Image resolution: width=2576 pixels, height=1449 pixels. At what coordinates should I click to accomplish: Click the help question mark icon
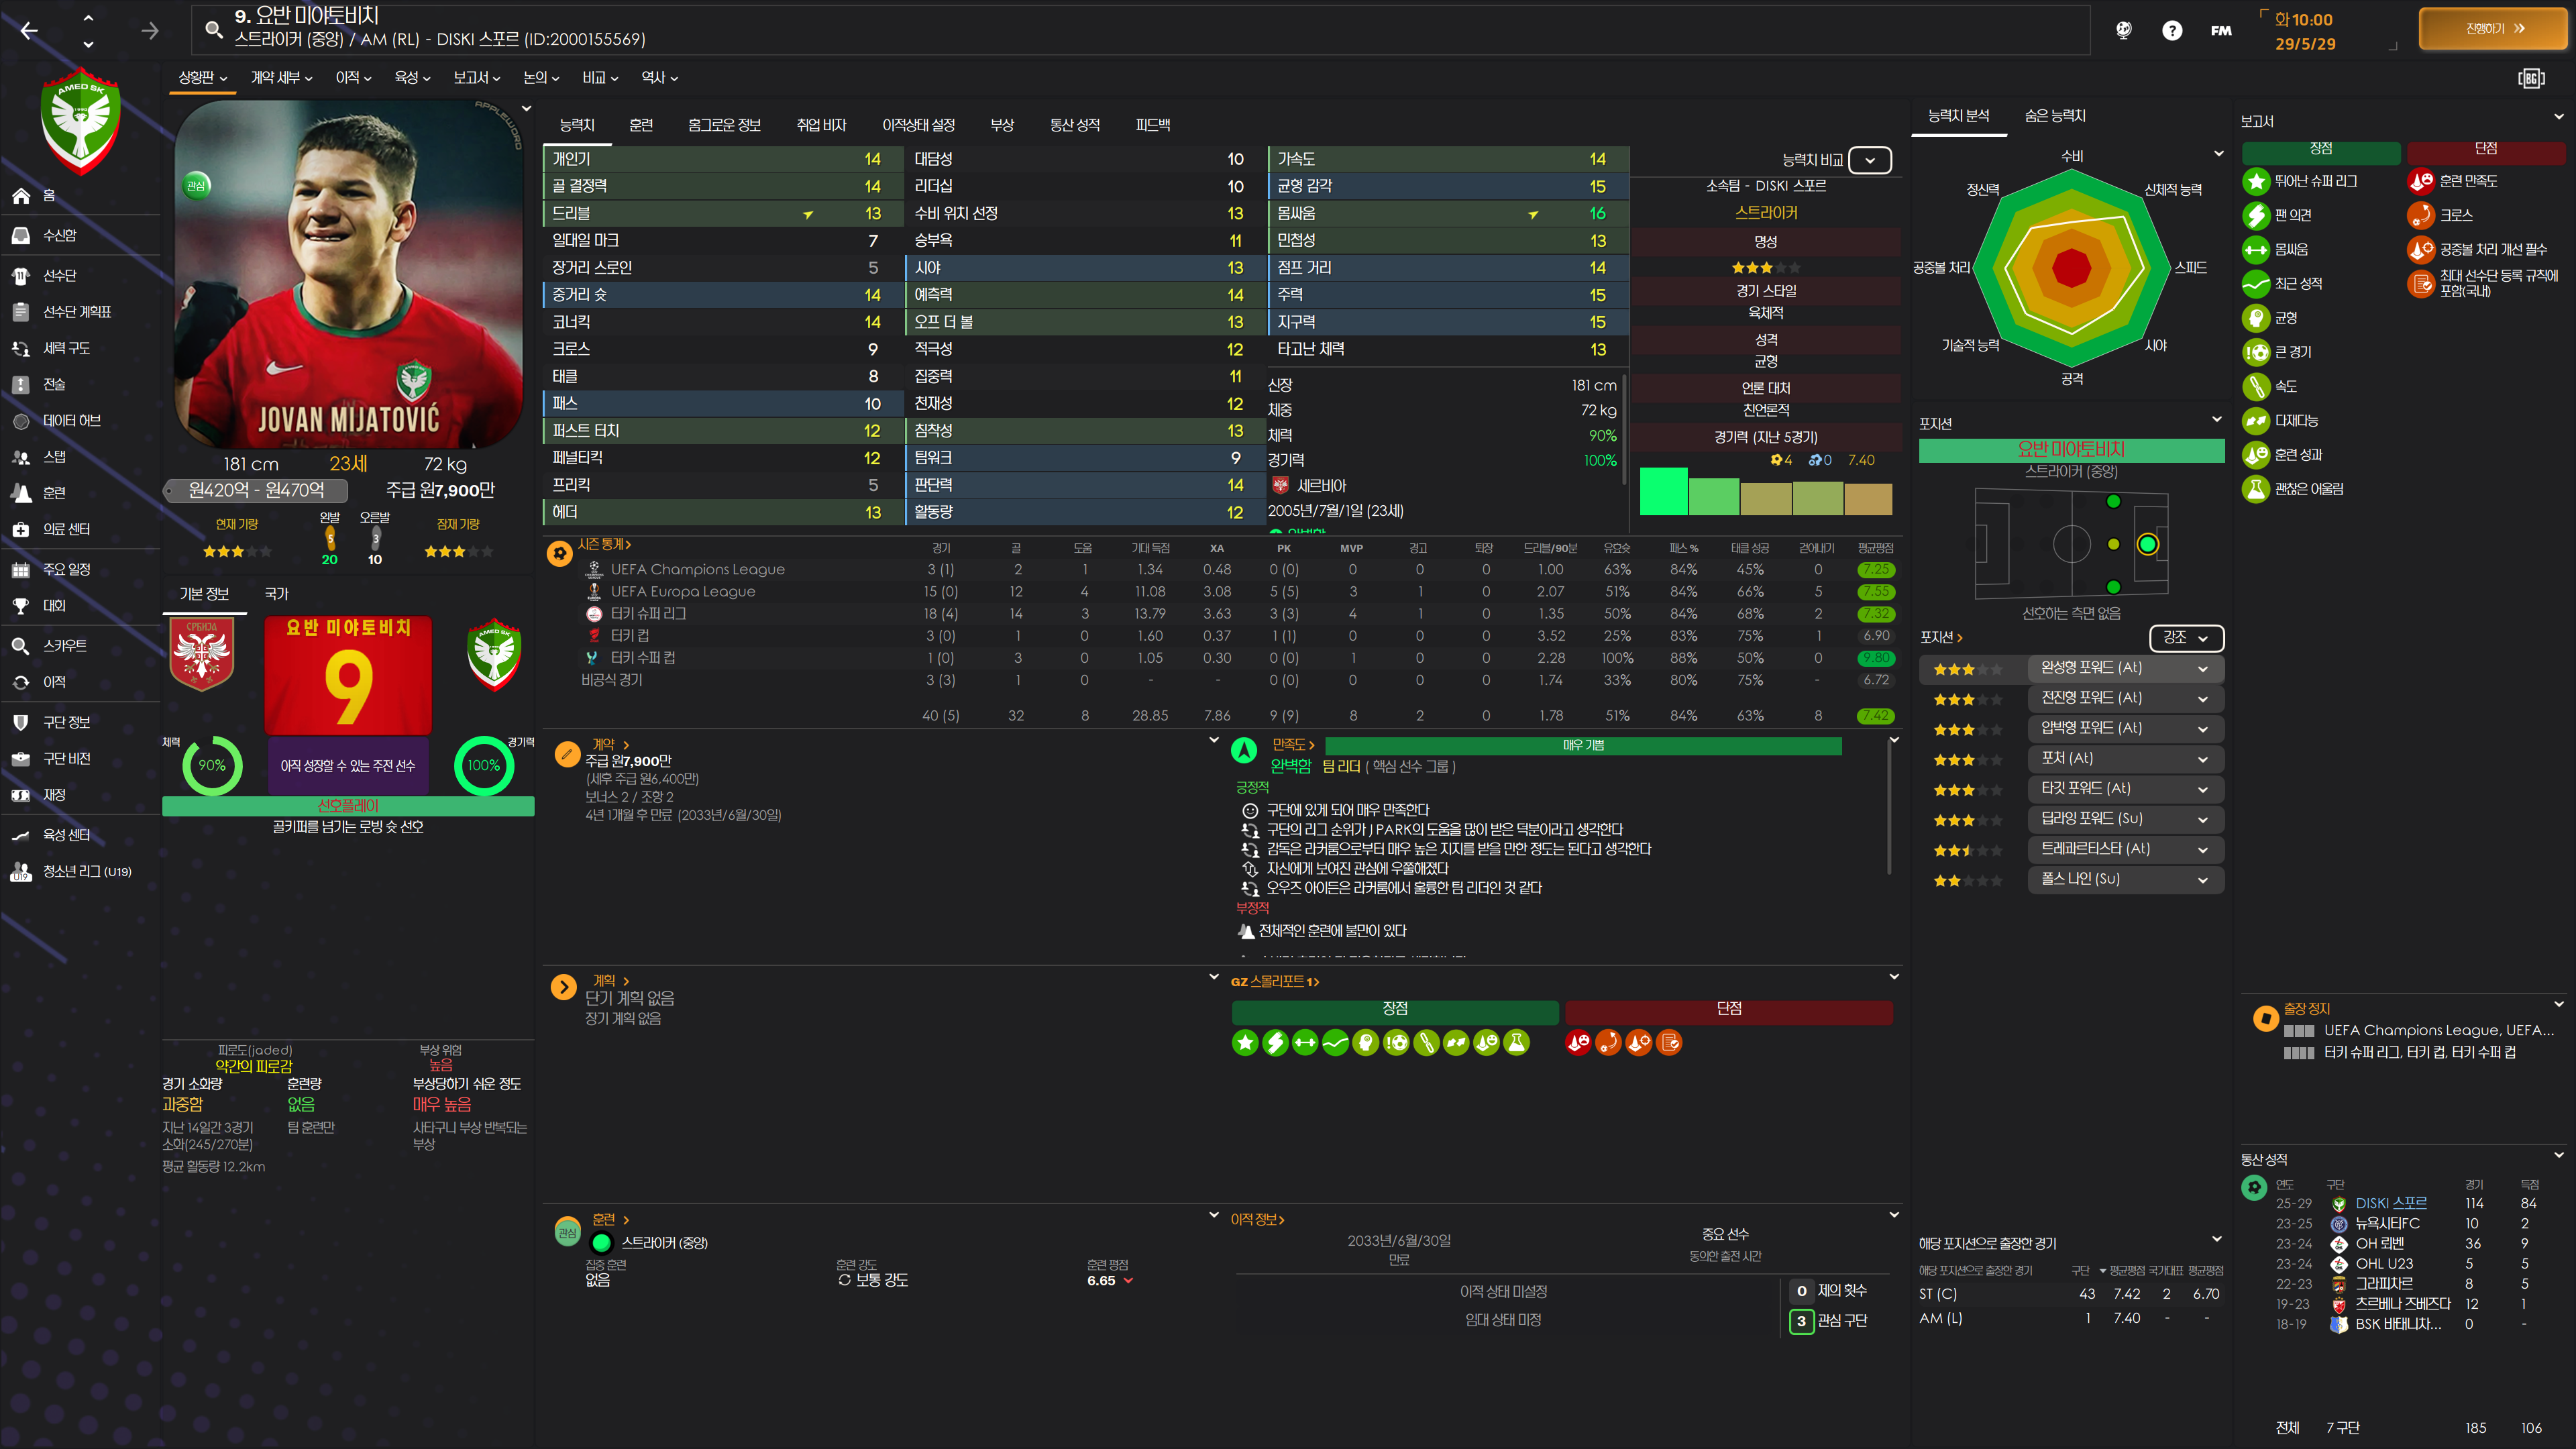coord(2171,31)
